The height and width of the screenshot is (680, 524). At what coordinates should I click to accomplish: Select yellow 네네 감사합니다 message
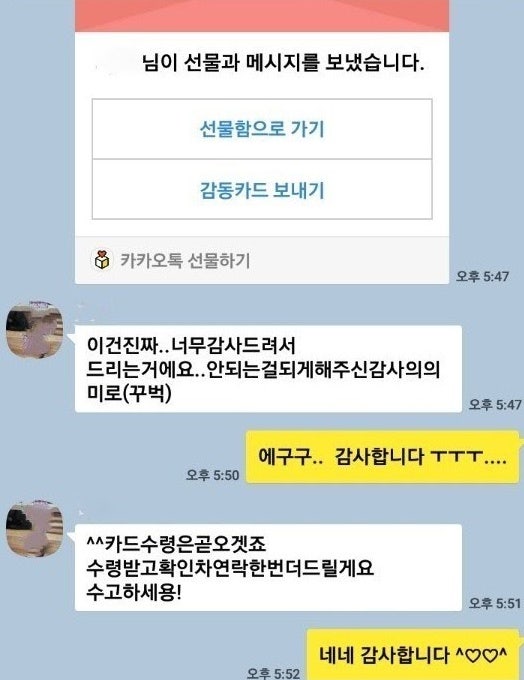coord(413,654)
